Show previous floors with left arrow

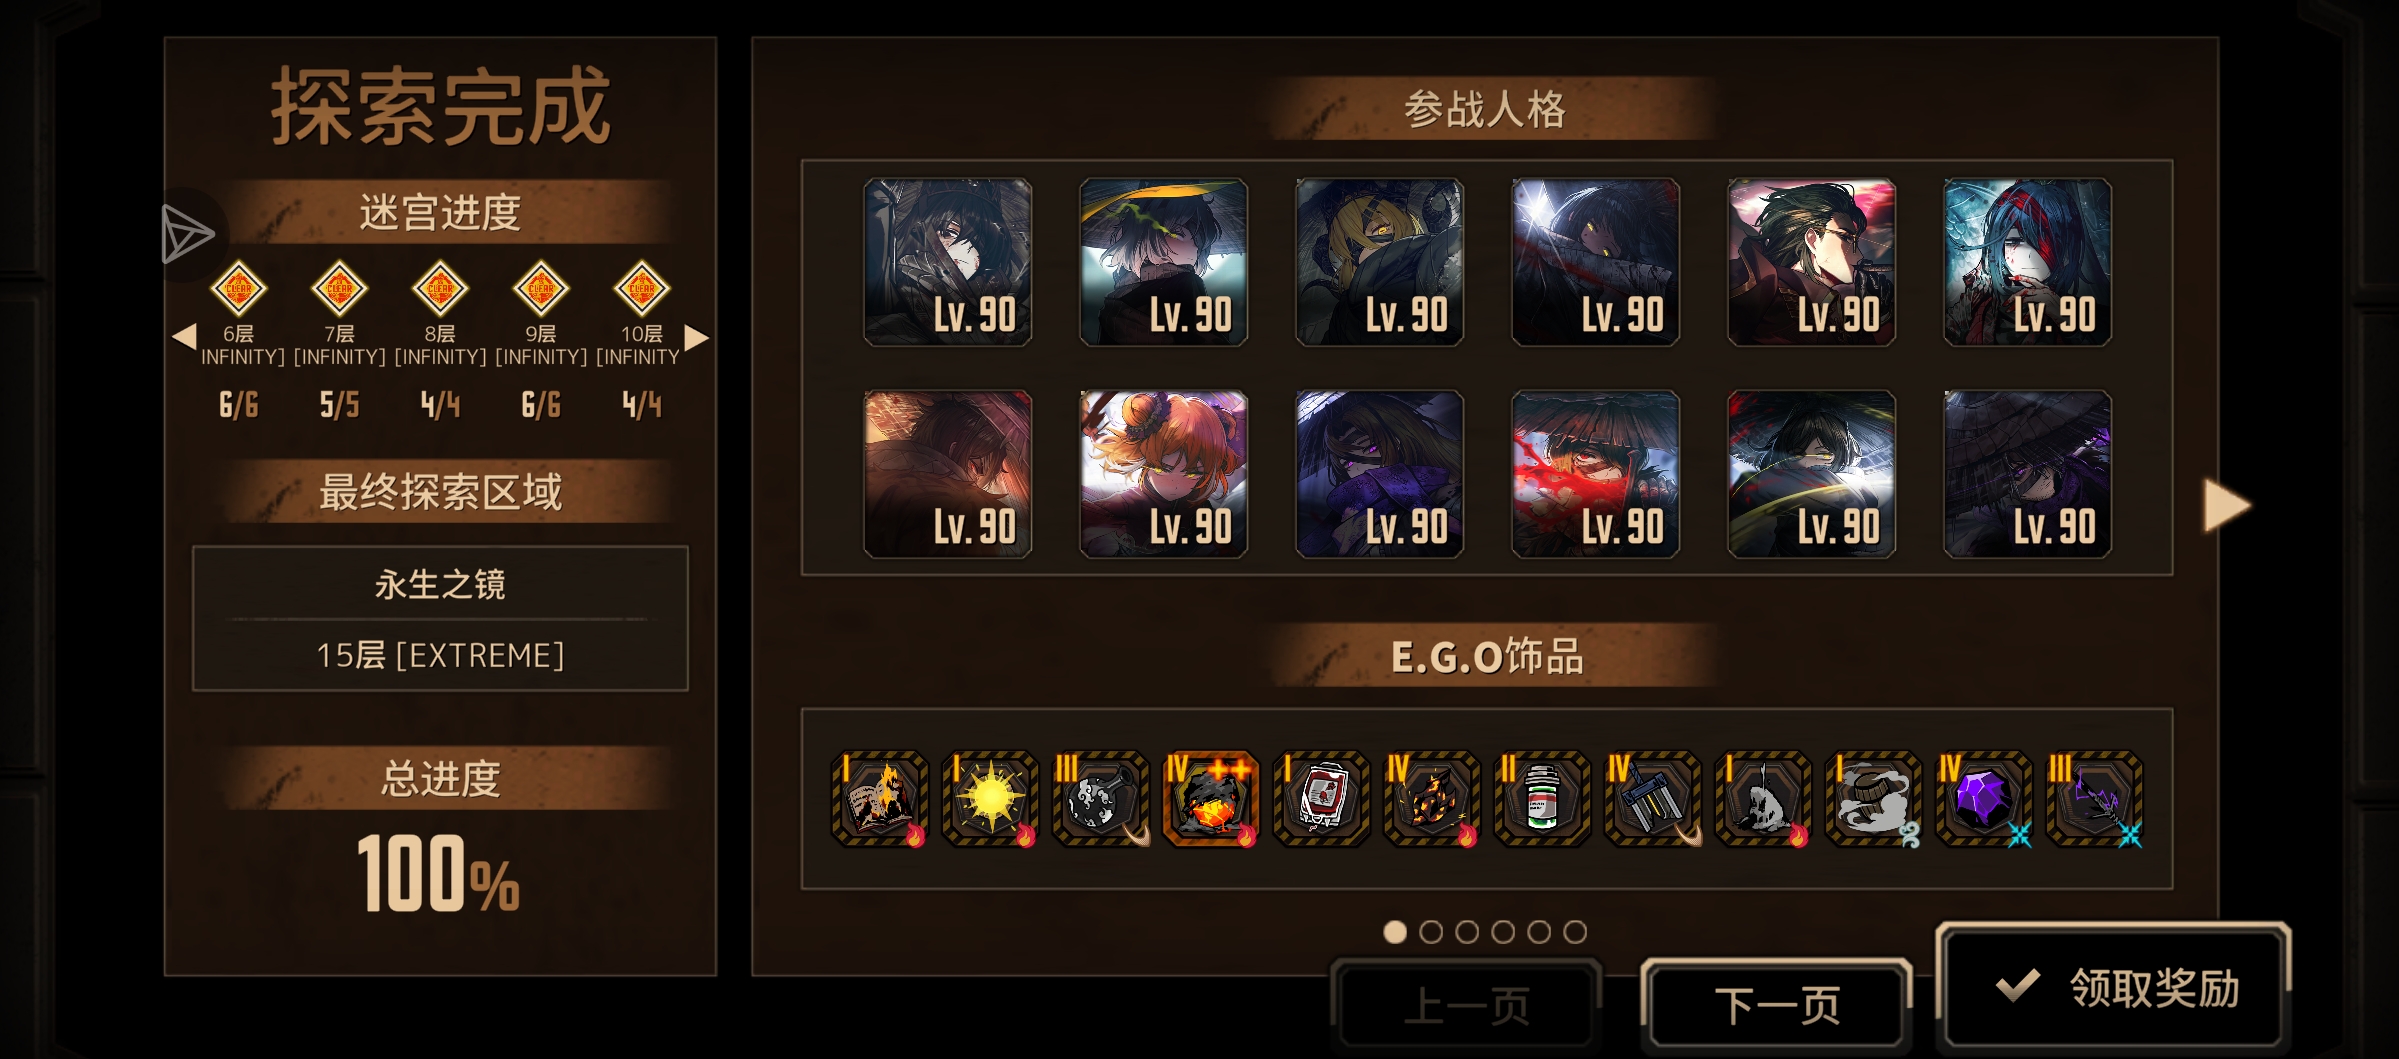pos(184,337)
